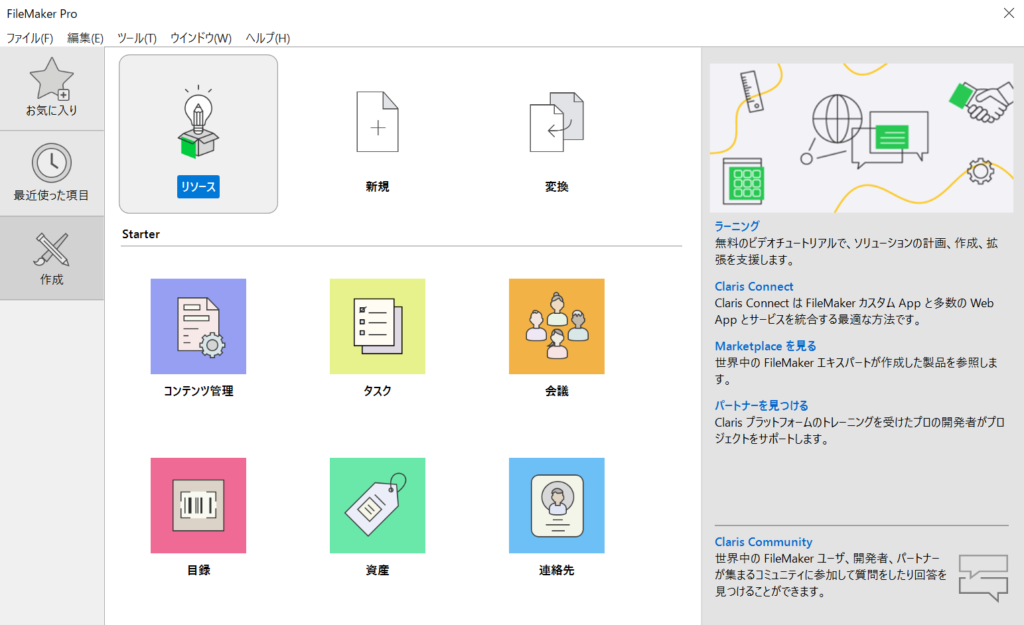1024x625 pixels.
Task: Show the 最近使った項目 recent items tab
Action: [52, 173]
